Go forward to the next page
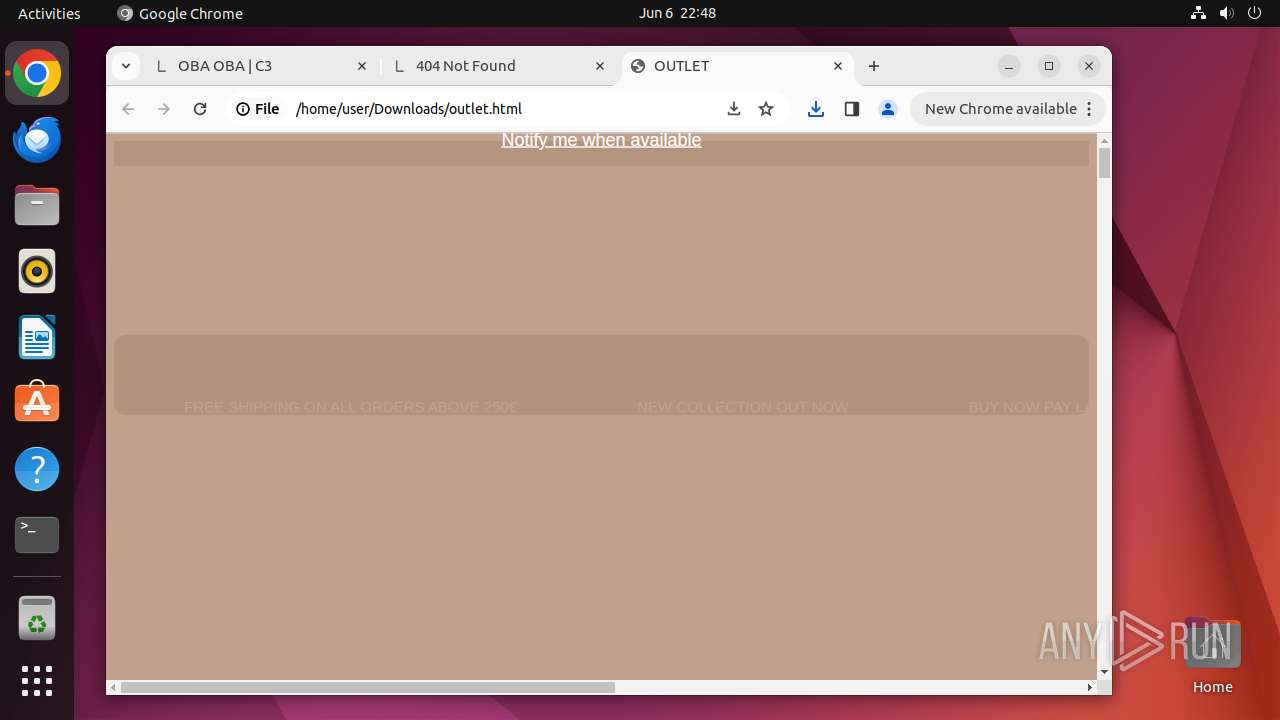1280x720 pixels. click(x=164, y=109)
